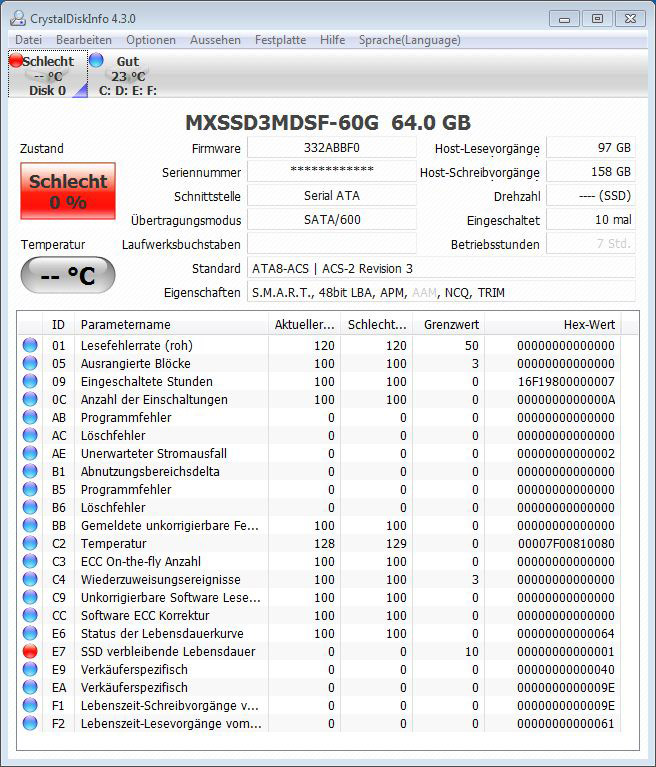Image resolution: width=656 pixels, height=767 pixels.
Task: Click the status icon in row B5
Action: coord(30,489)
